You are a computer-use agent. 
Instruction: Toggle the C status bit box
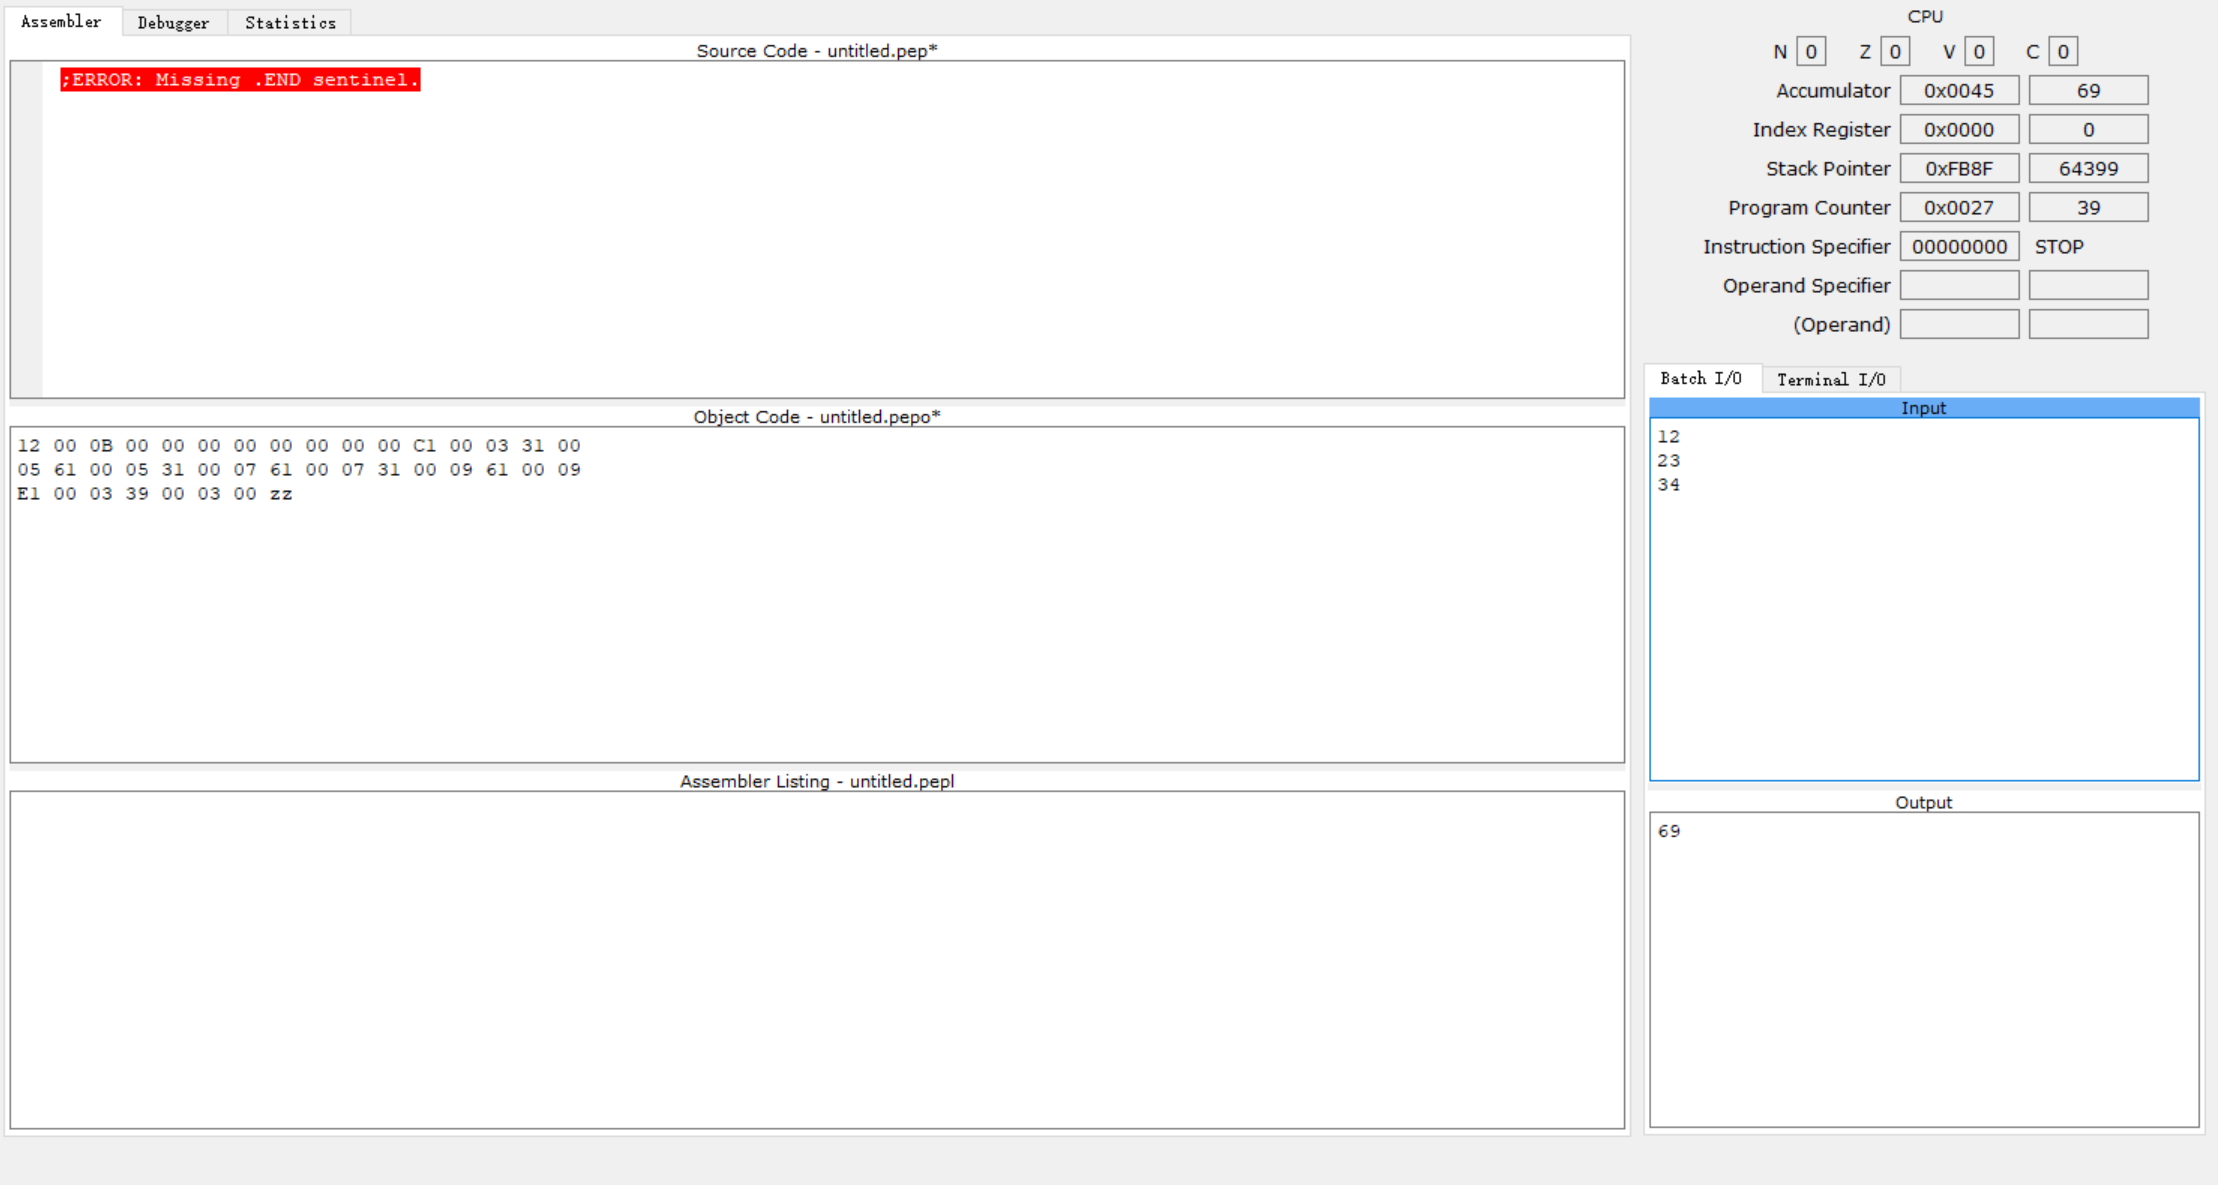click(2062, 51)
